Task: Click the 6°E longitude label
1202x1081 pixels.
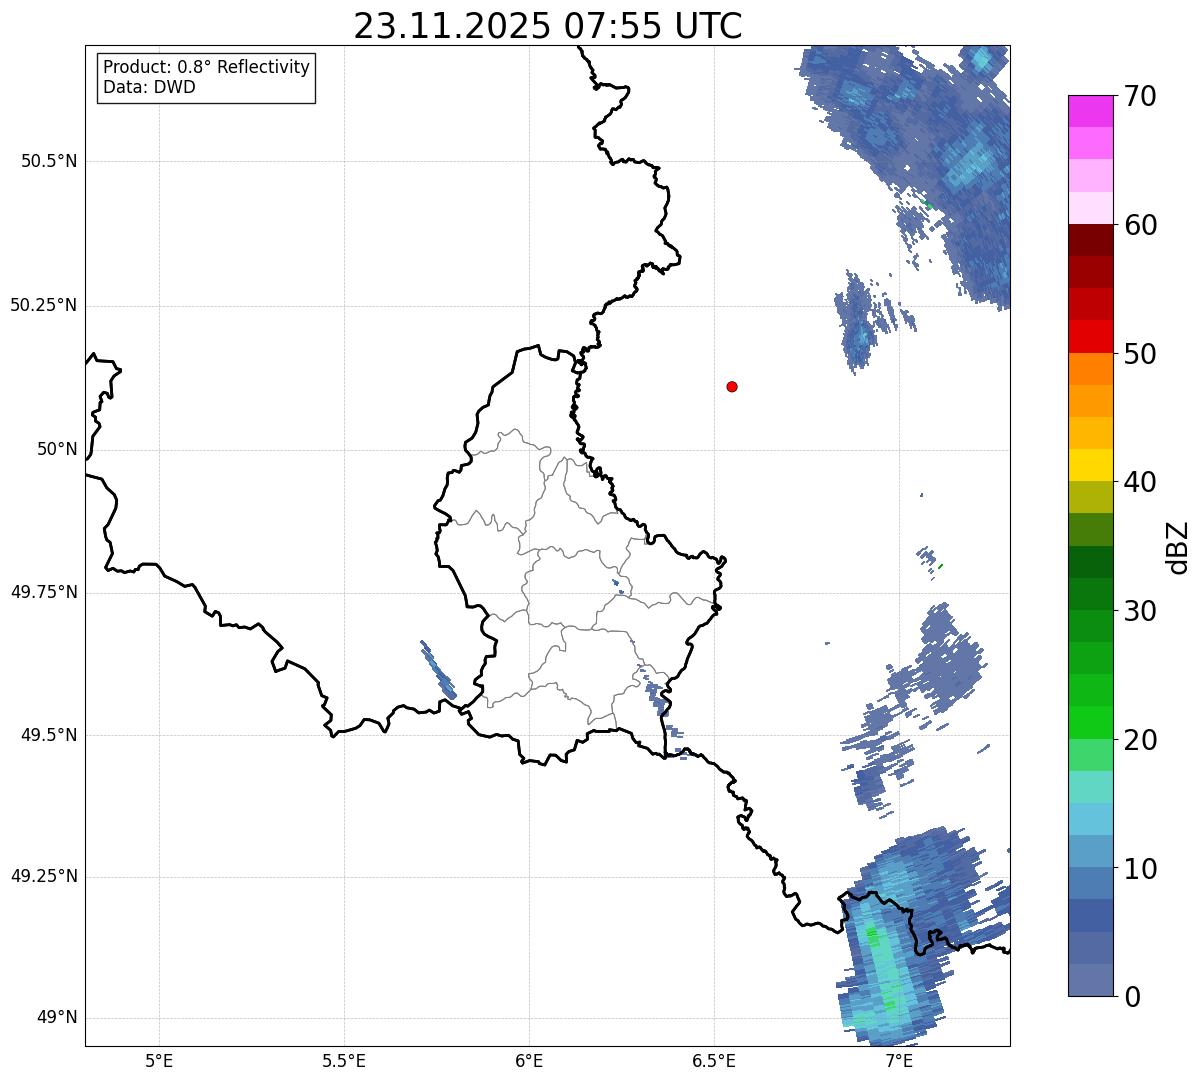Action: click(529, 1060)
